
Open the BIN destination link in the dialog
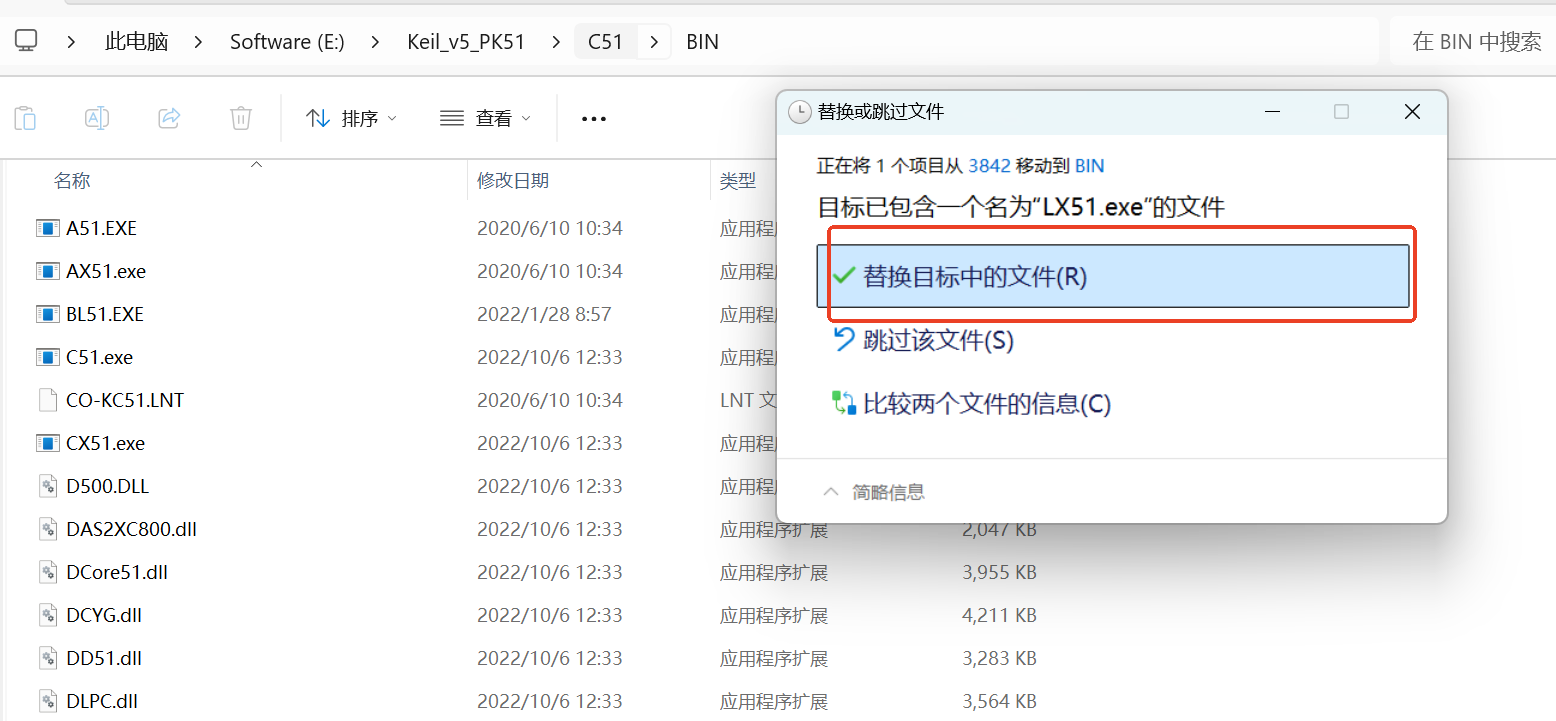point(1089,166)
